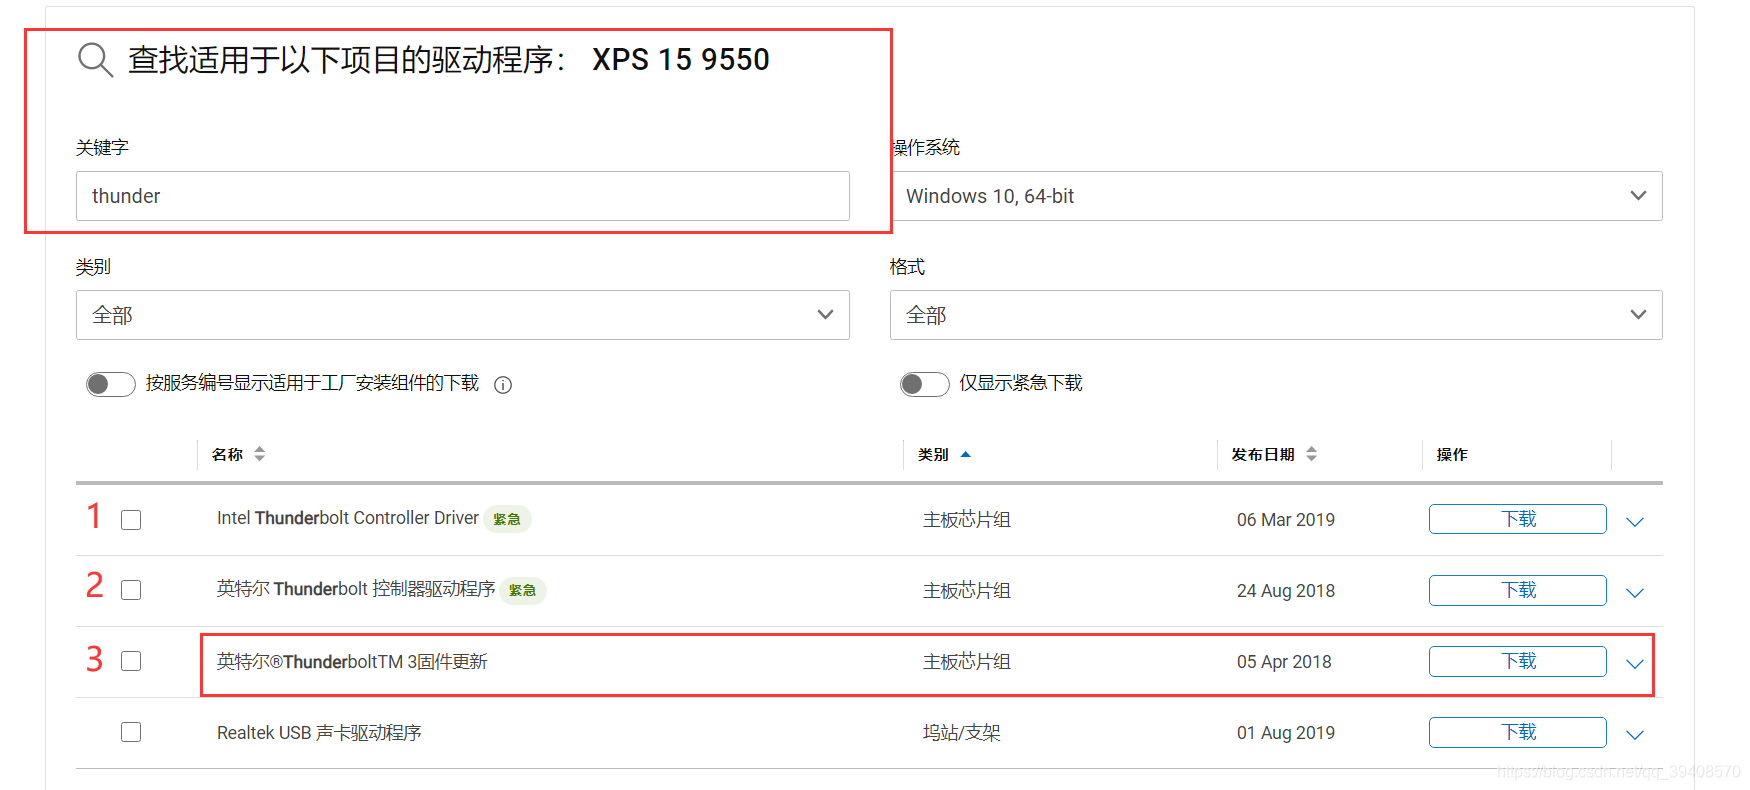Toggle 仅显示紧急下载 switch
Viewport: 1750px width, 790px height.
point(924,384)
